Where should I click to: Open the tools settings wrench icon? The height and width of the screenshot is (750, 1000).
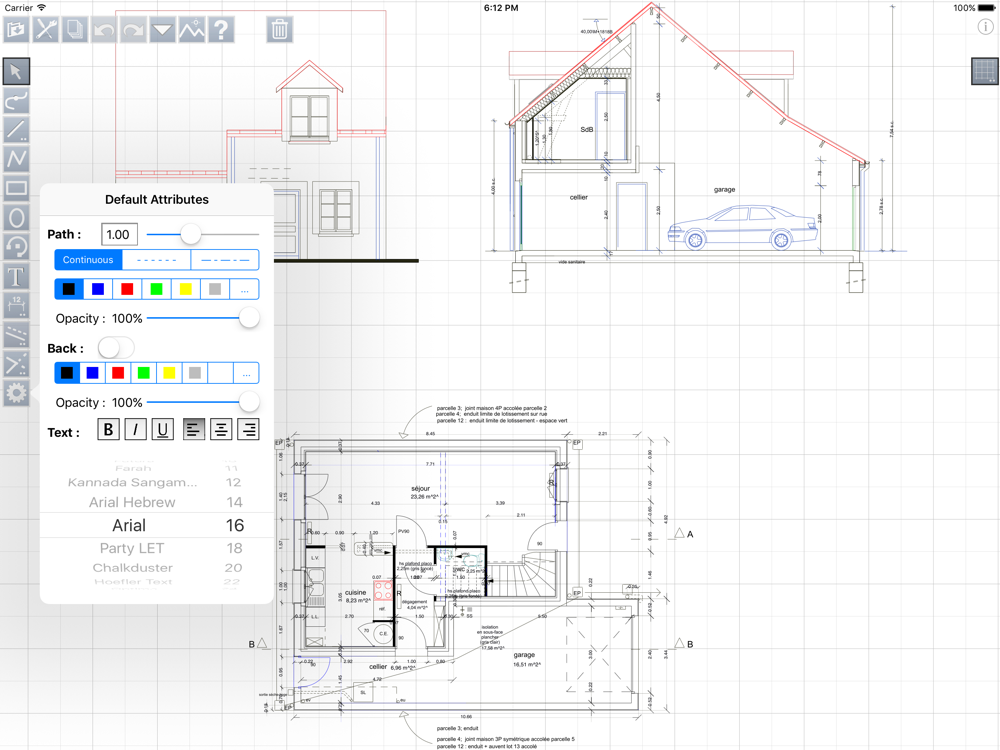(x=45, y=30)
